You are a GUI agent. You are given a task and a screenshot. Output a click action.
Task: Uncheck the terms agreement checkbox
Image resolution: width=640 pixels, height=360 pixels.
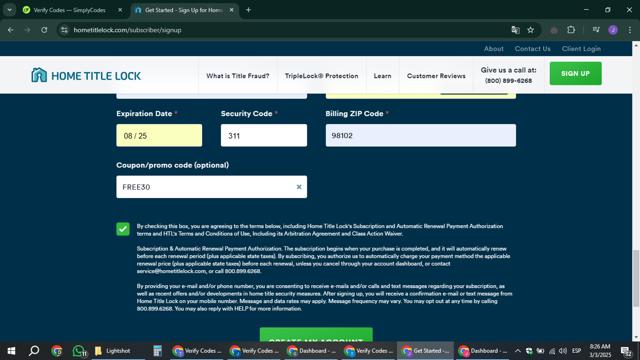pos(123,229)
